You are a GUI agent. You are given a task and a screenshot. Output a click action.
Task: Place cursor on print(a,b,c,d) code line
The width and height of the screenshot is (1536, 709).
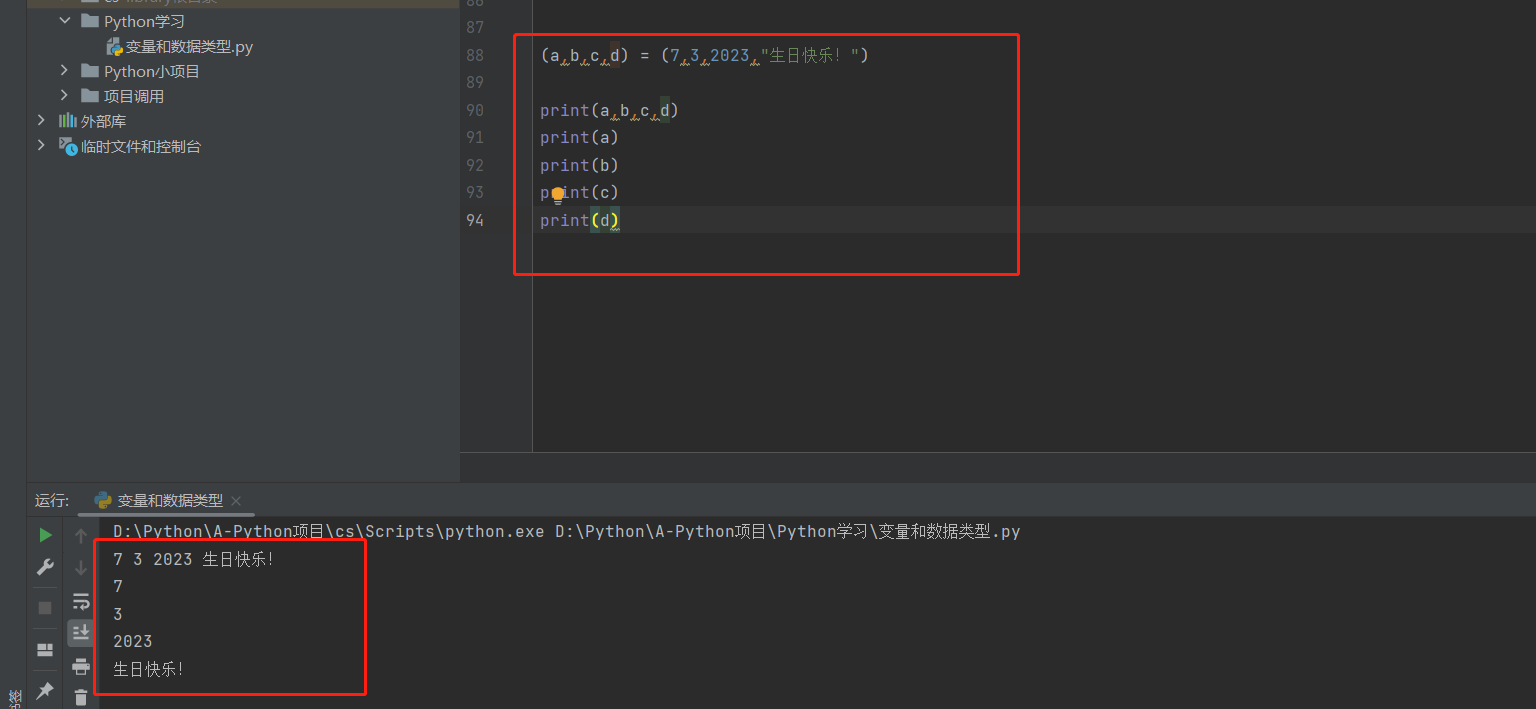(610, 111)
